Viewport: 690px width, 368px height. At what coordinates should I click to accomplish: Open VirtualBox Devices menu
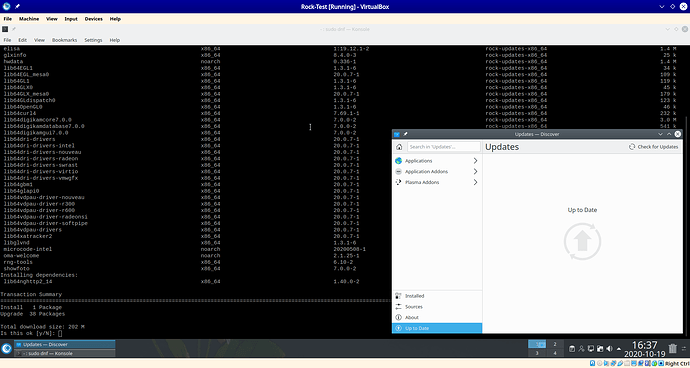coord(93,19)
